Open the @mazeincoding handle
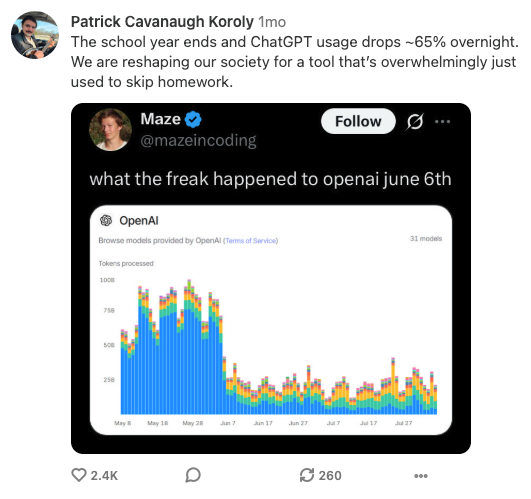The image size is (531, 499). click(x=198, y=140)
